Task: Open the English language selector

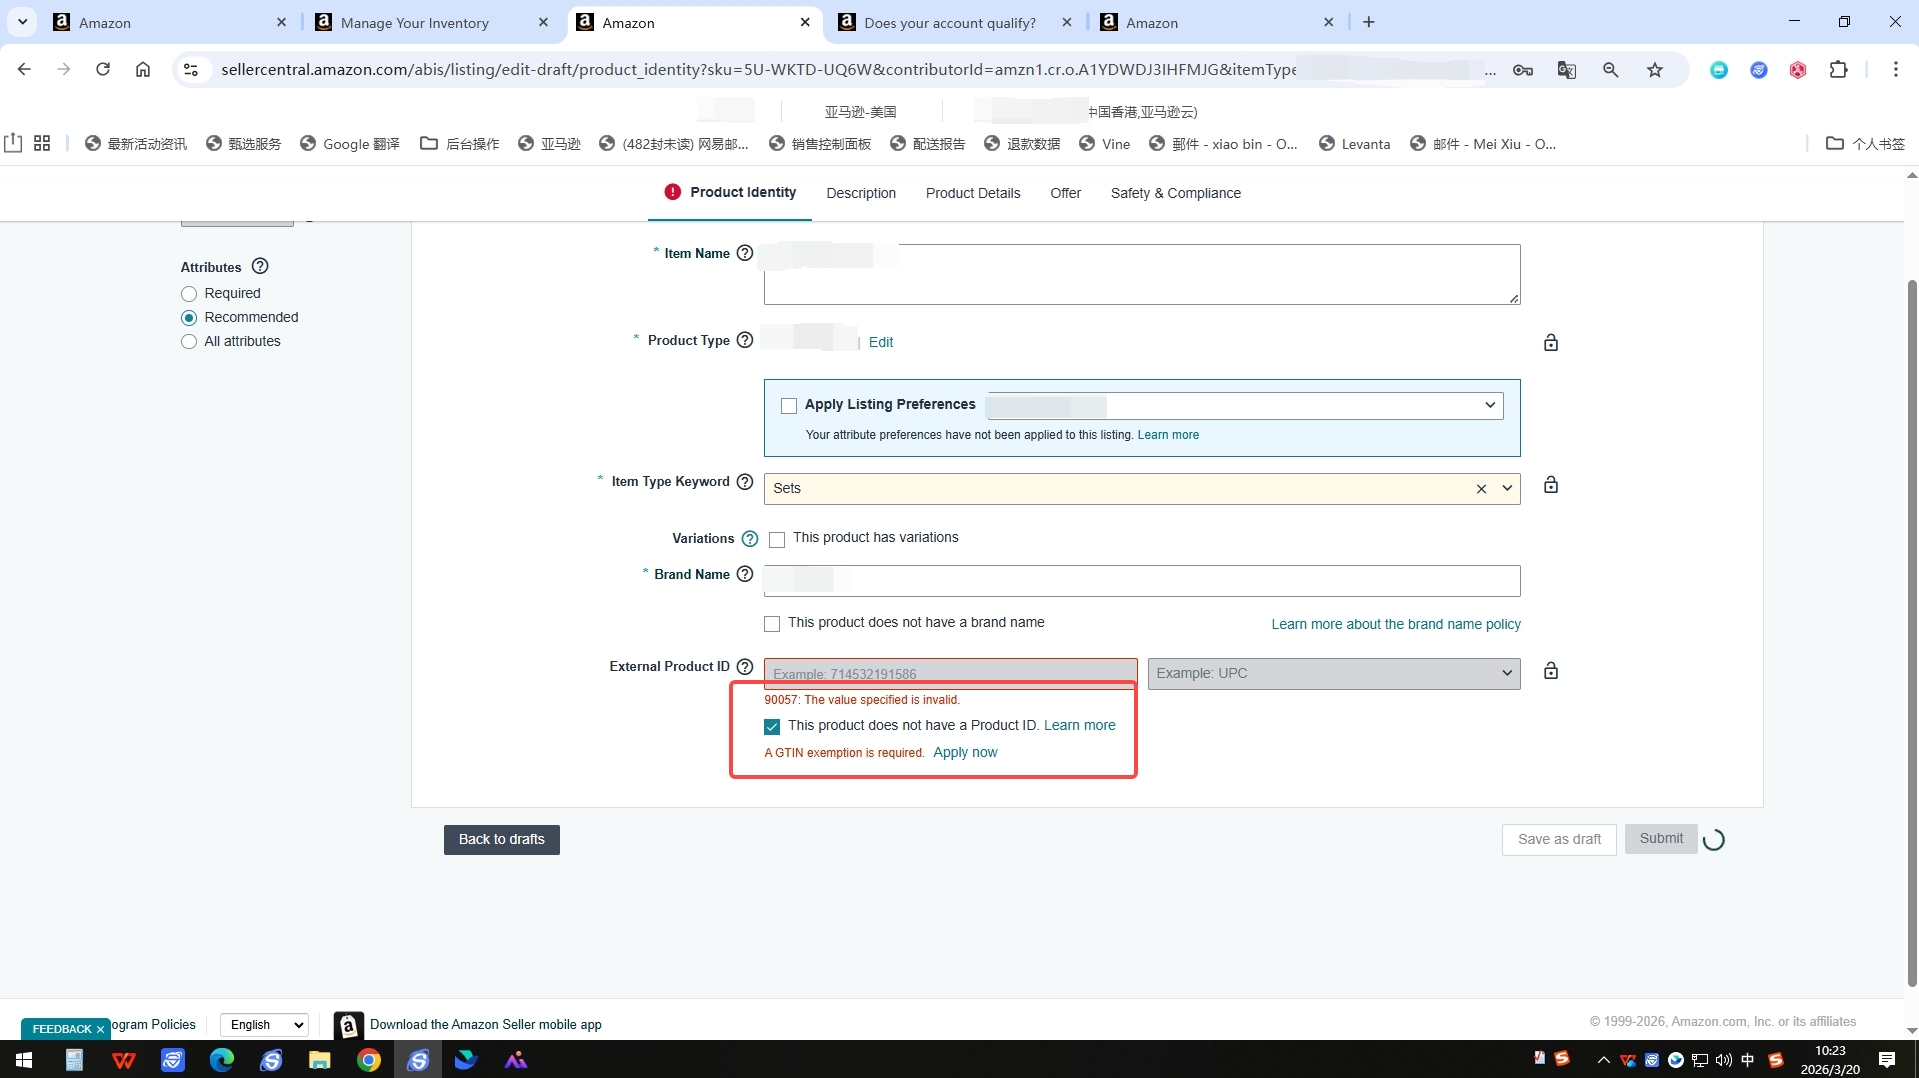Action: tap(264, 1025)
